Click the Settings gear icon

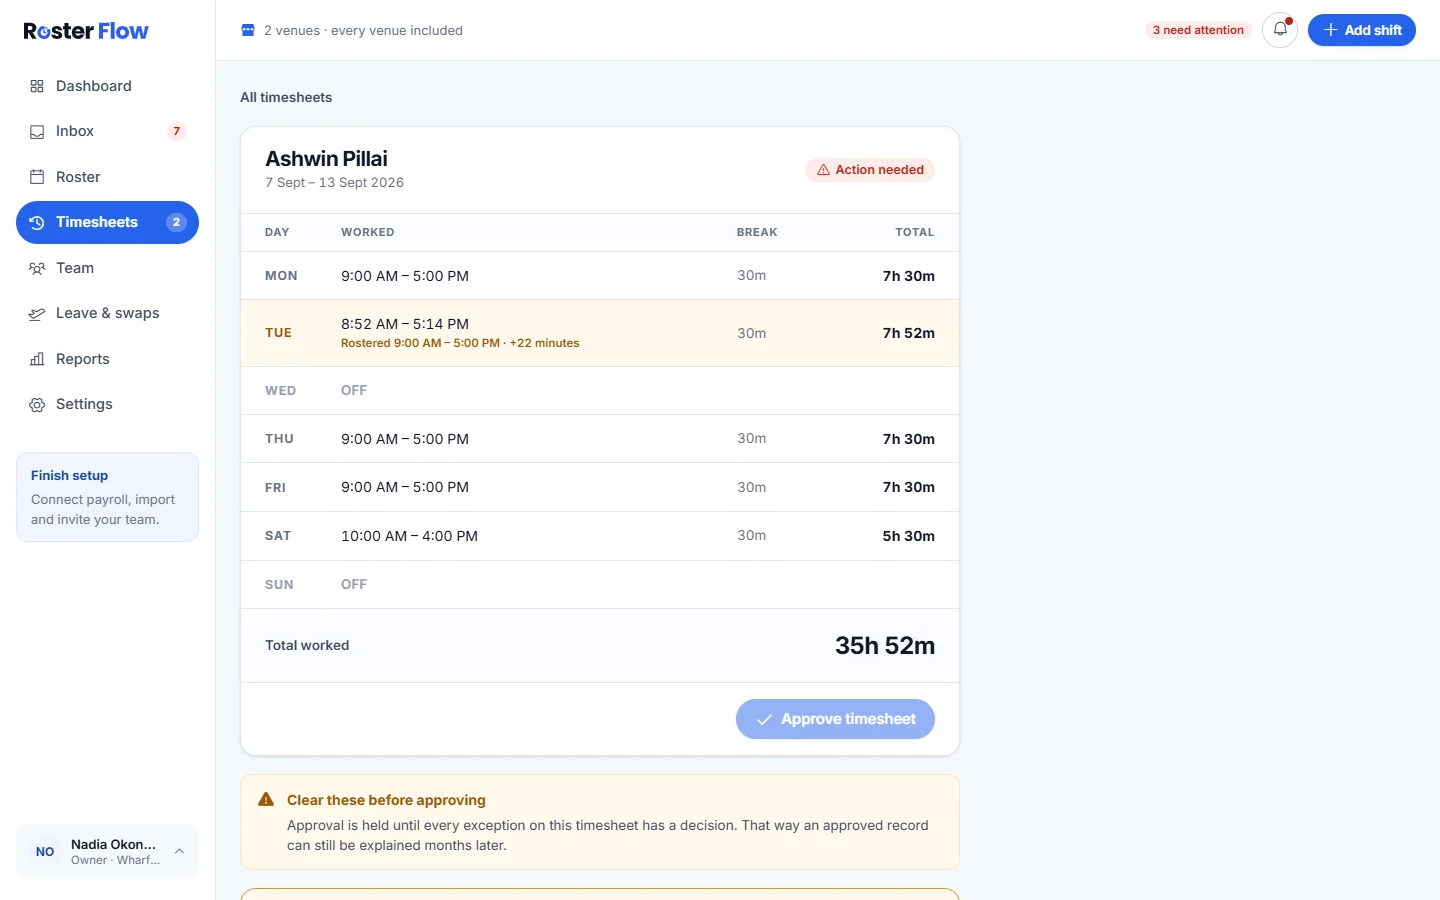coord(37,404)
